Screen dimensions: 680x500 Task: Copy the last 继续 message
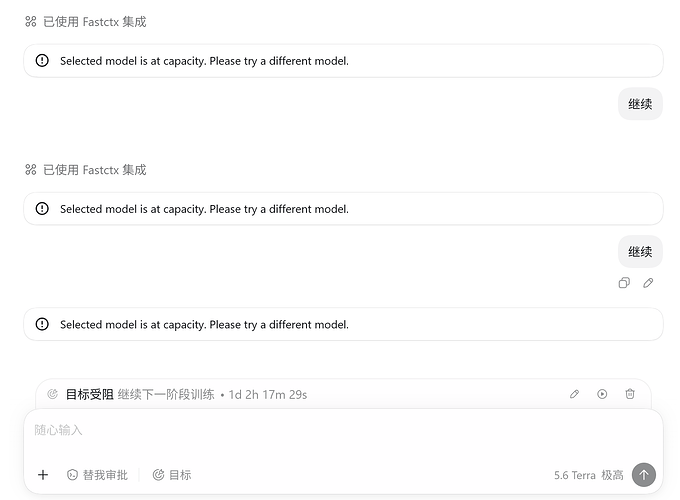[624, 283]
